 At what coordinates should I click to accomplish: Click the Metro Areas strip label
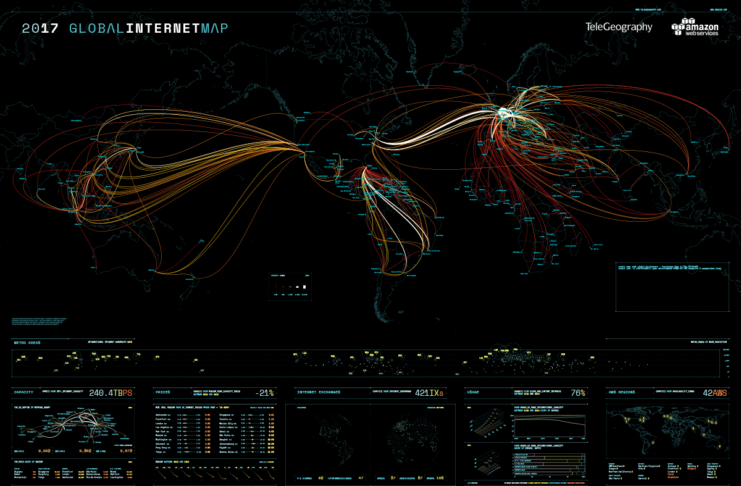click(25, 342)
